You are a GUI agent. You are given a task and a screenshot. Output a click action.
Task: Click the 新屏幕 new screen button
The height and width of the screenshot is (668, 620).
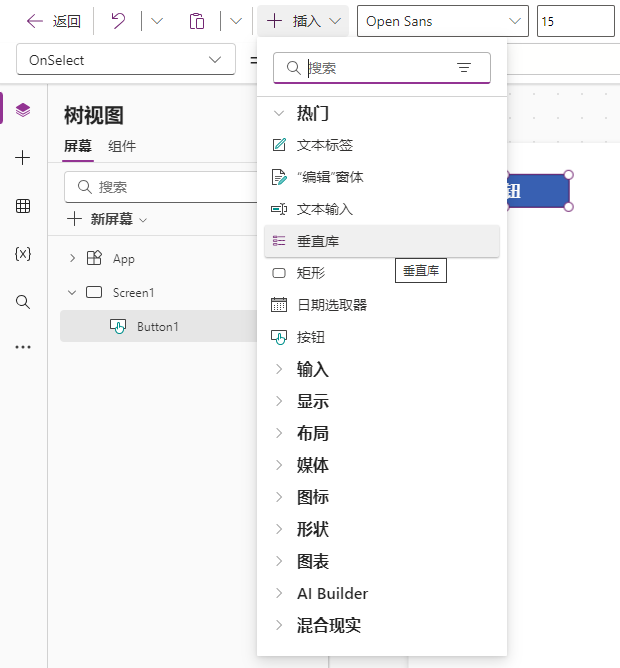click(x=107, y=219)
